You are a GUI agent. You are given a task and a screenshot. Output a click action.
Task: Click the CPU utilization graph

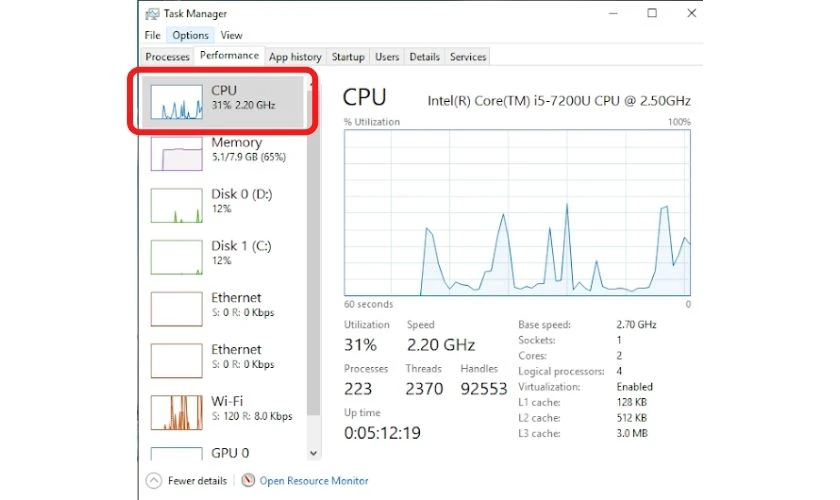517,213
